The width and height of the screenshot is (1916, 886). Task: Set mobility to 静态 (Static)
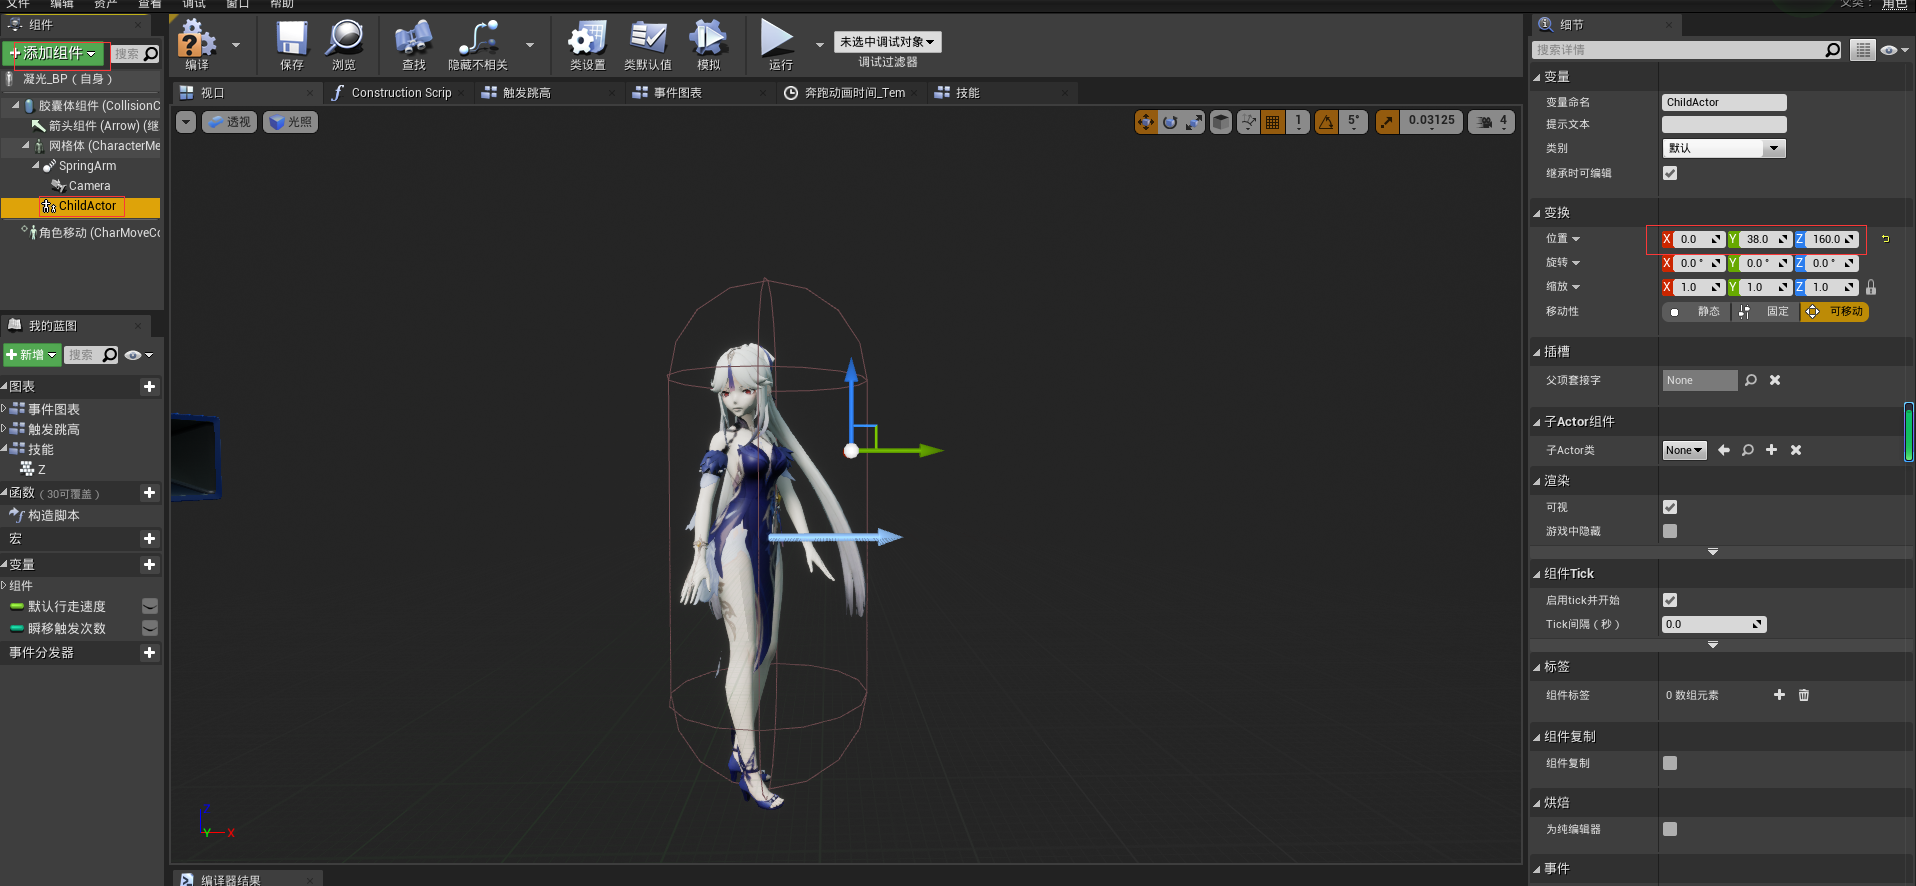click(x=1696, y=312)
